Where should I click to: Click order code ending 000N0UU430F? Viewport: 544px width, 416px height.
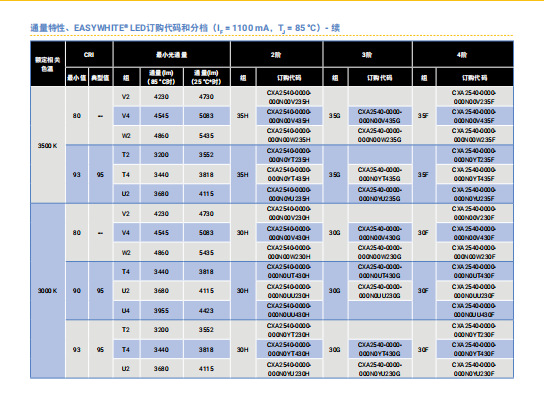point(474,310)
